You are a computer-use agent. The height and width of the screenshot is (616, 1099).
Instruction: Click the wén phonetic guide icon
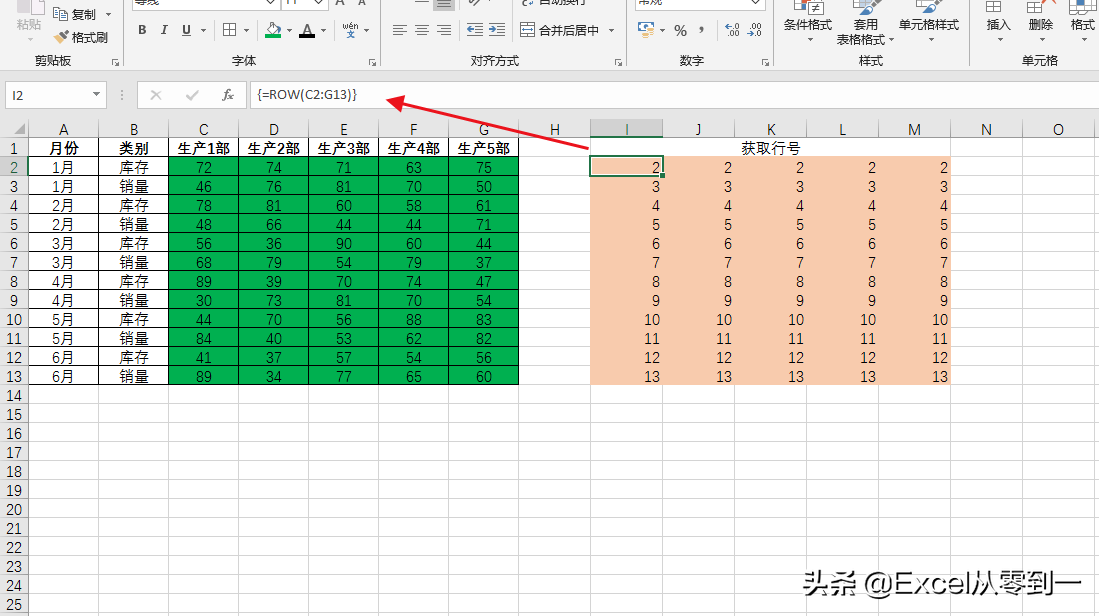(x=351, y=30)
